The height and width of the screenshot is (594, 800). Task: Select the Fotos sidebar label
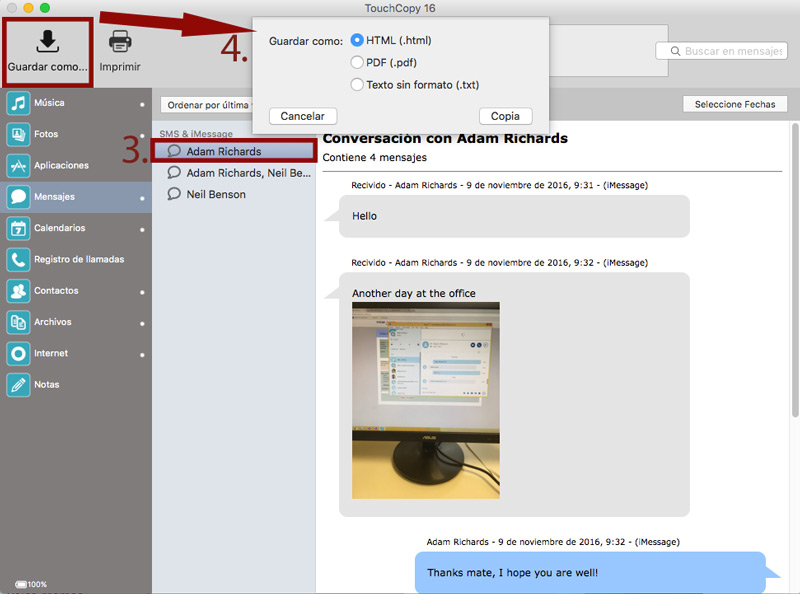46,134
